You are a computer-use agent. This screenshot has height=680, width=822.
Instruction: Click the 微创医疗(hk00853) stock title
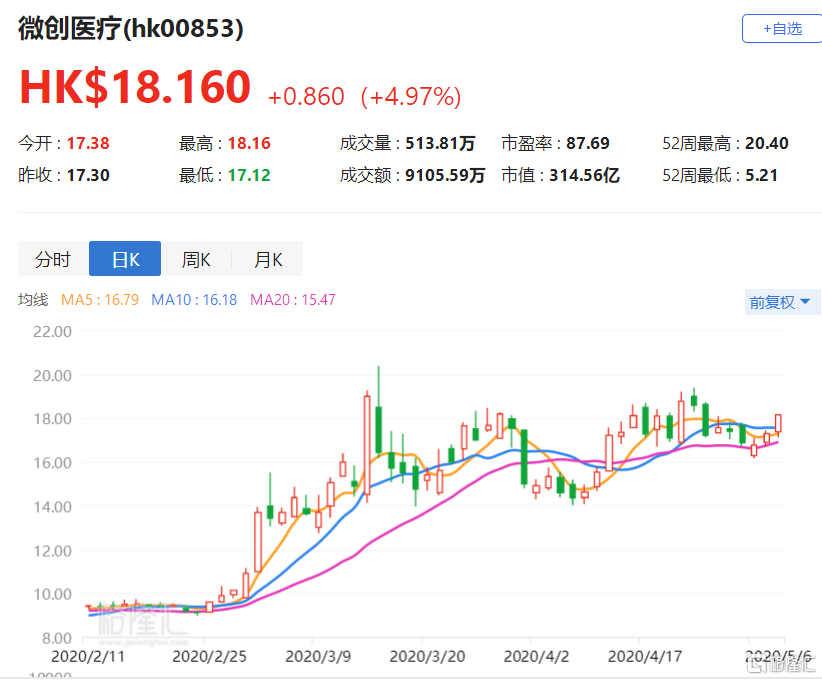click(x=131, y=29)
